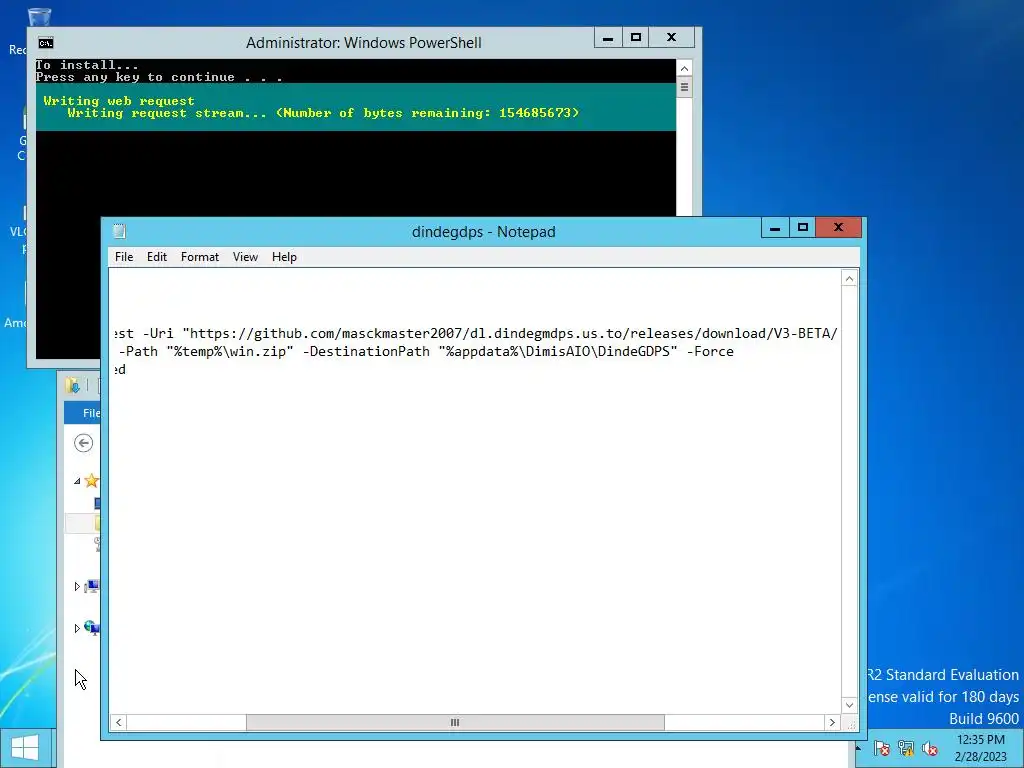The width and height of the screenshot is (1024, 768).
Task: Show the taskbar clock and date
Action: click(x=980, y=748)
